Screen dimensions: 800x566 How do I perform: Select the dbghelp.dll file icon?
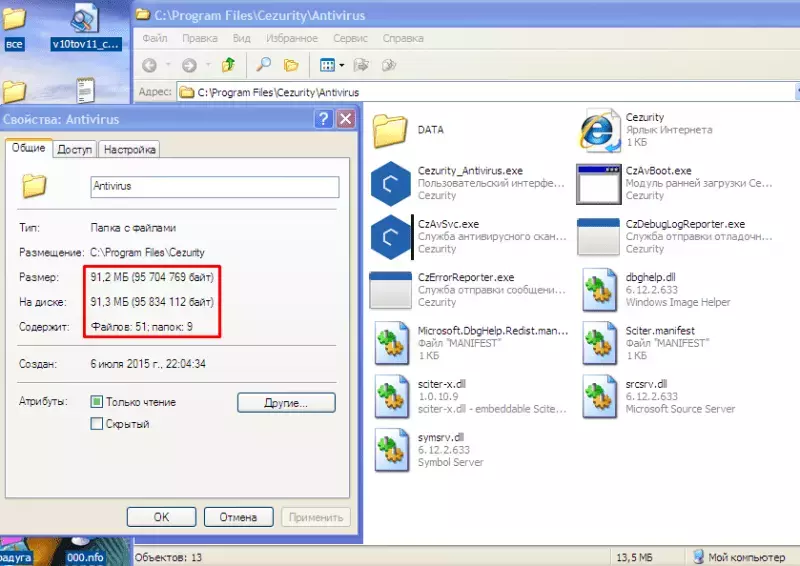pyautogui.click(x=599, y=290)
